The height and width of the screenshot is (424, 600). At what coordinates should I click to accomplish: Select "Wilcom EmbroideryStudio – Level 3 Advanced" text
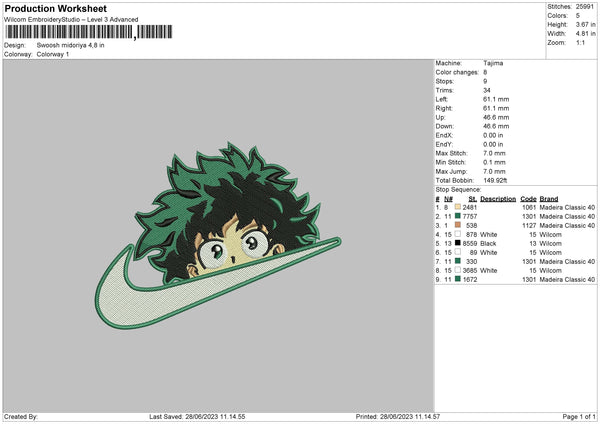[x=71, y=20]
